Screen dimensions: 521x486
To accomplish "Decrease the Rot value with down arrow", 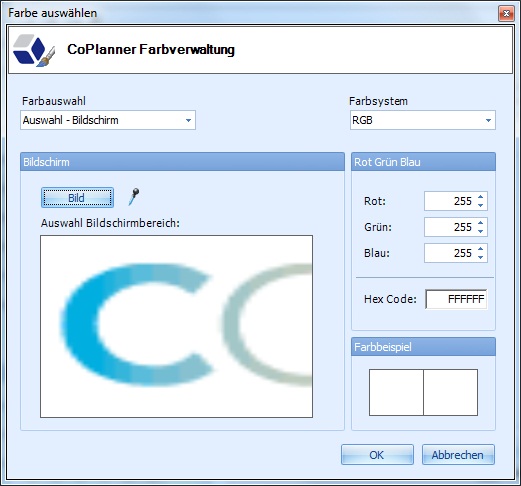I will [480, 205].
